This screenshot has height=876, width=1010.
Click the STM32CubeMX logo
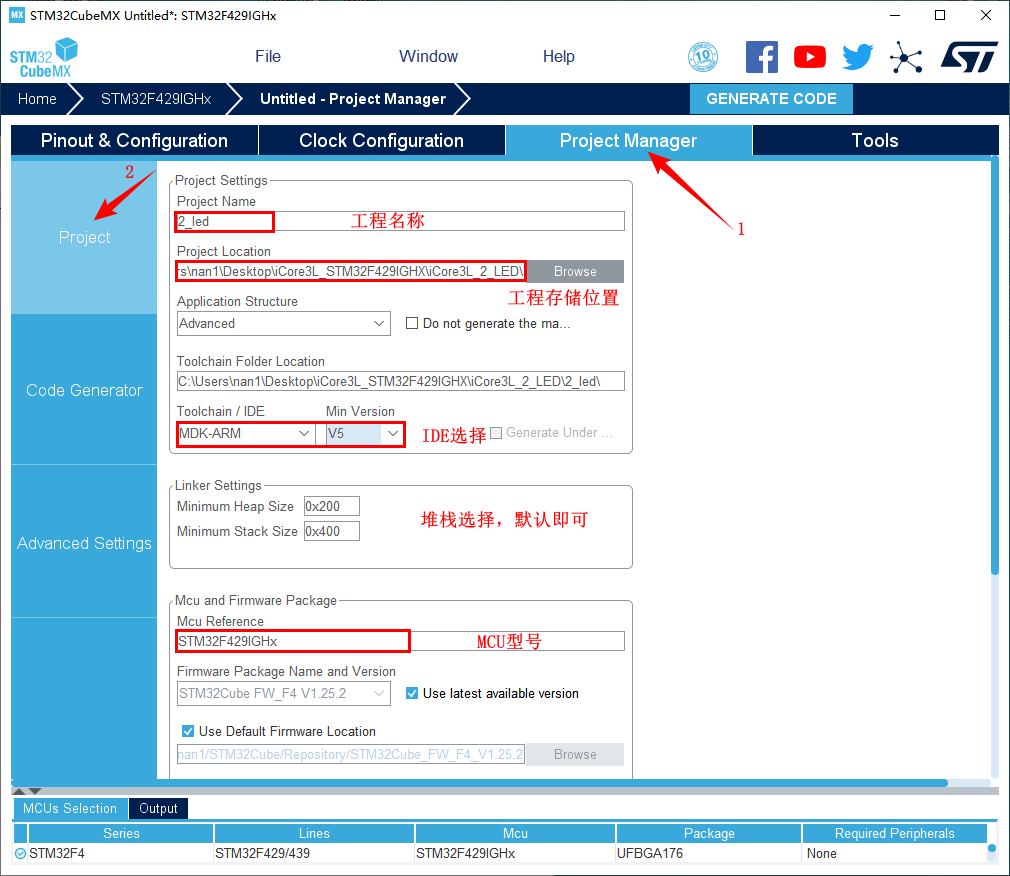44,57
